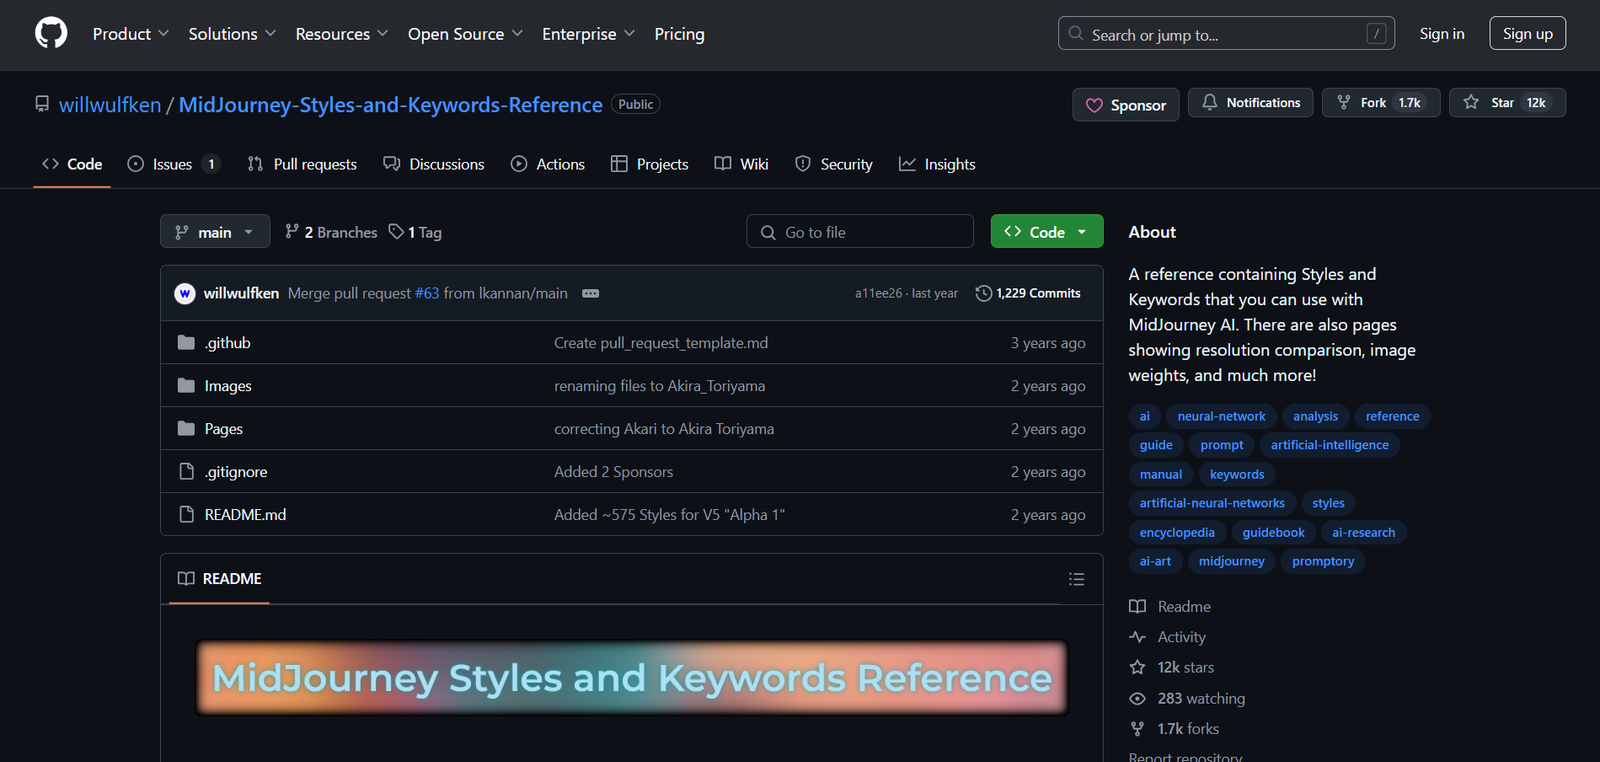
Task: Open the Issues tab
Action: [x=173, y=164]
